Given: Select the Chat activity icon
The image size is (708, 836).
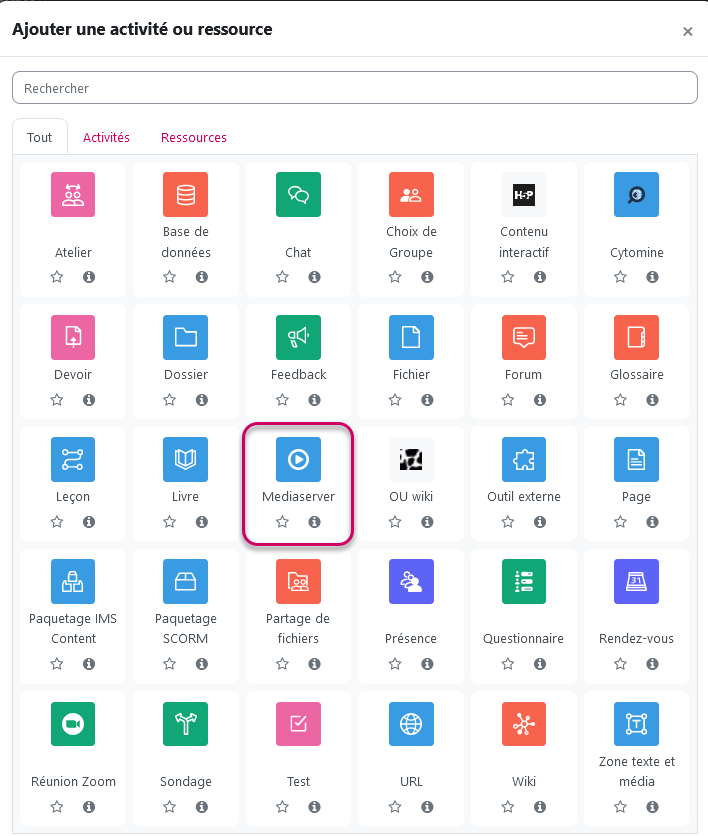Looking at the screenshot, I should [298, 194].
